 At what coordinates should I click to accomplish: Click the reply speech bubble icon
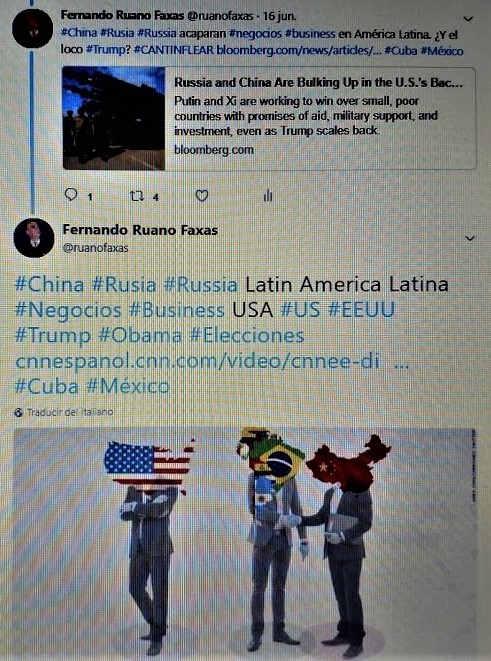pyautogui.click(x=72, y=195)
